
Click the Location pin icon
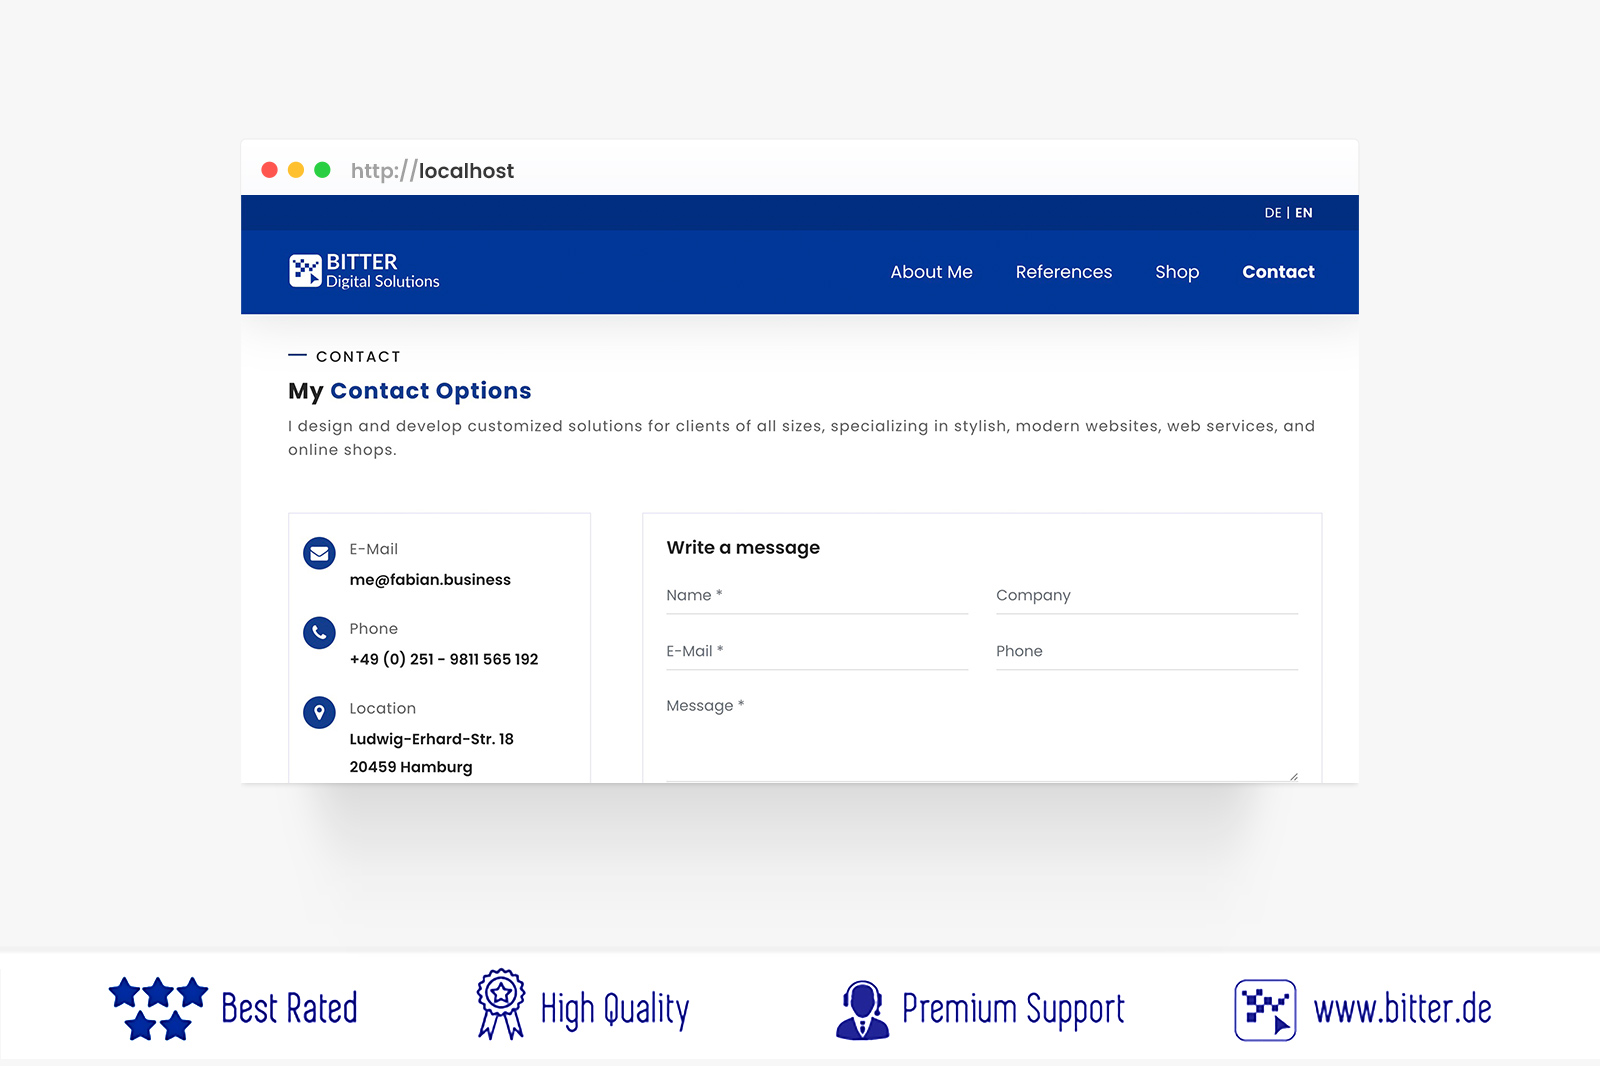point(319,712)
